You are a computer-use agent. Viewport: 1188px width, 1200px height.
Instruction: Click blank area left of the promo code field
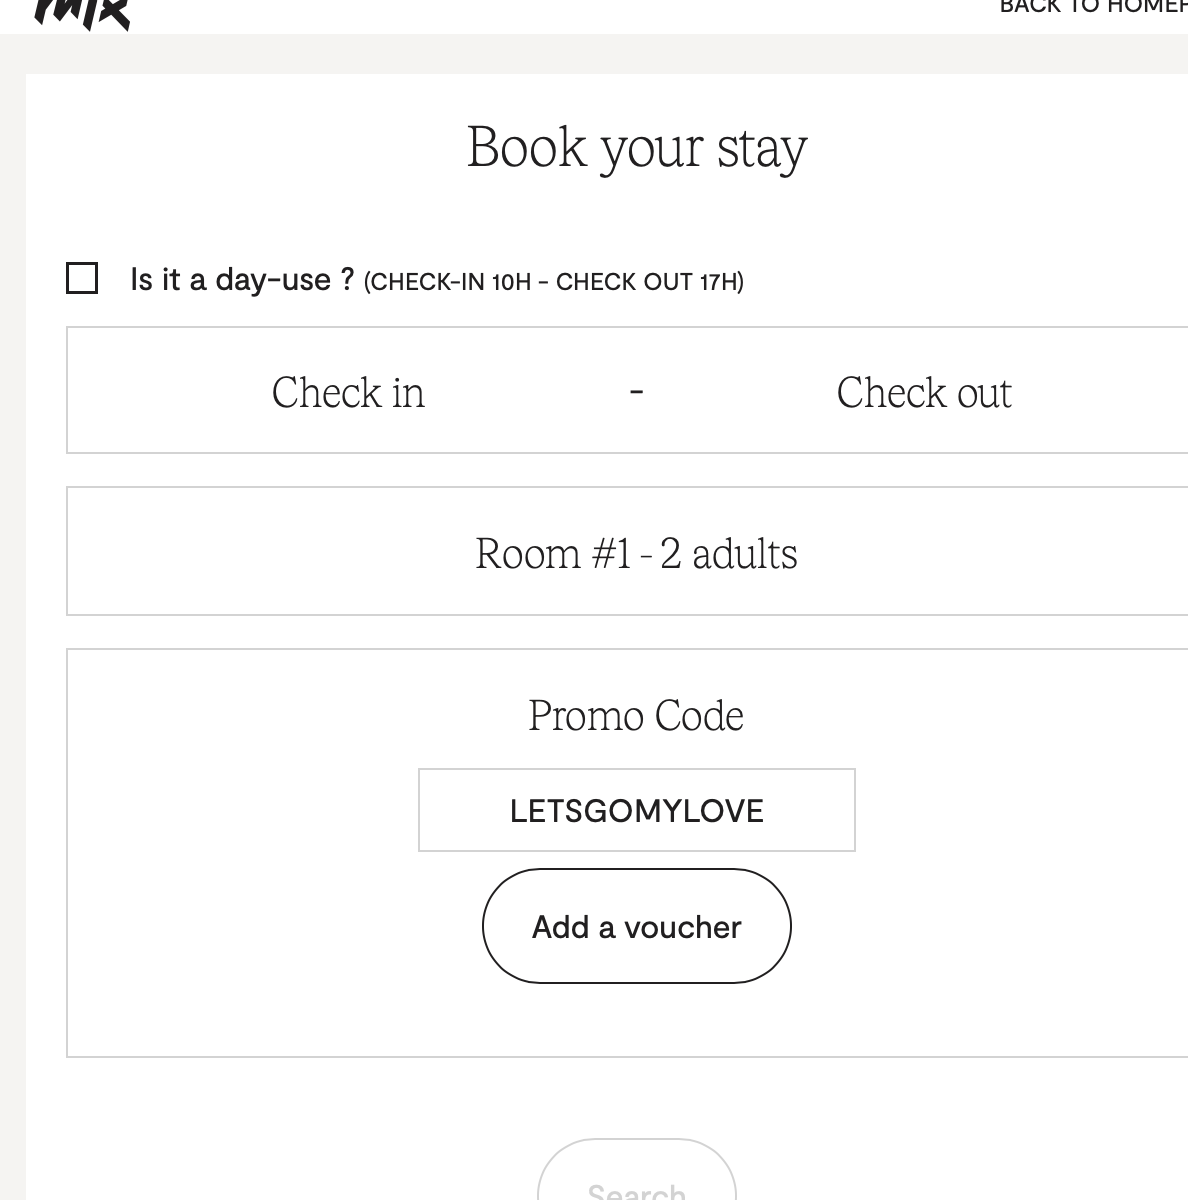[x=240, y=810]
